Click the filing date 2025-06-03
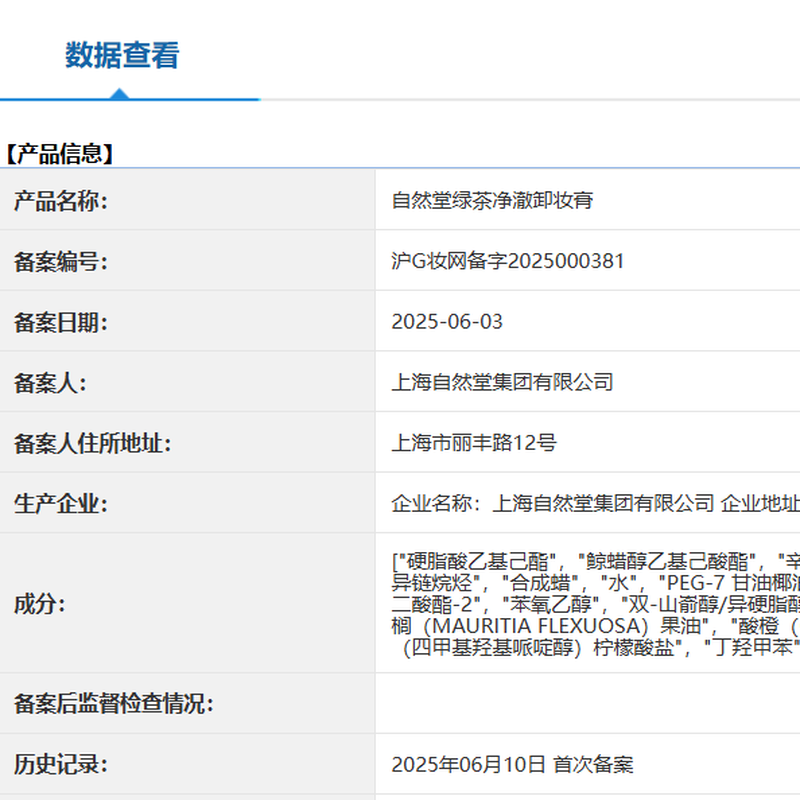Image resolution: width=800 pixels, height=800 pixels. (x=447, y=321)
